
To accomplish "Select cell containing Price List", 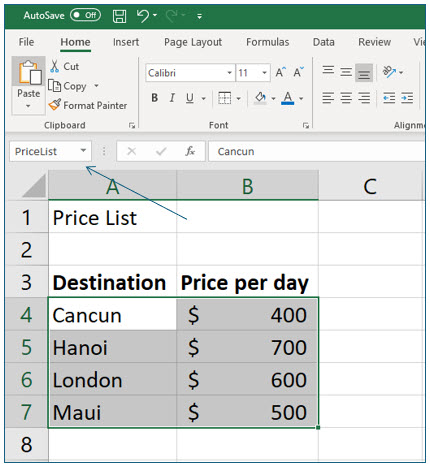I will 112,218.
